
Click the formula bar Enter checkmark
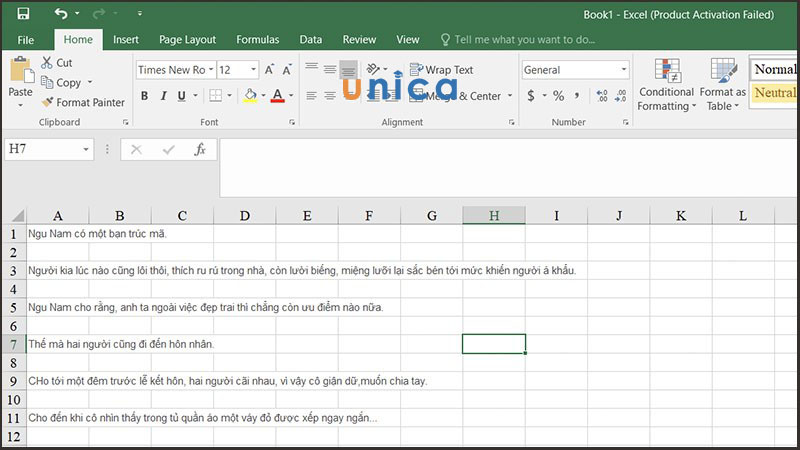click(x=168, y=149)
